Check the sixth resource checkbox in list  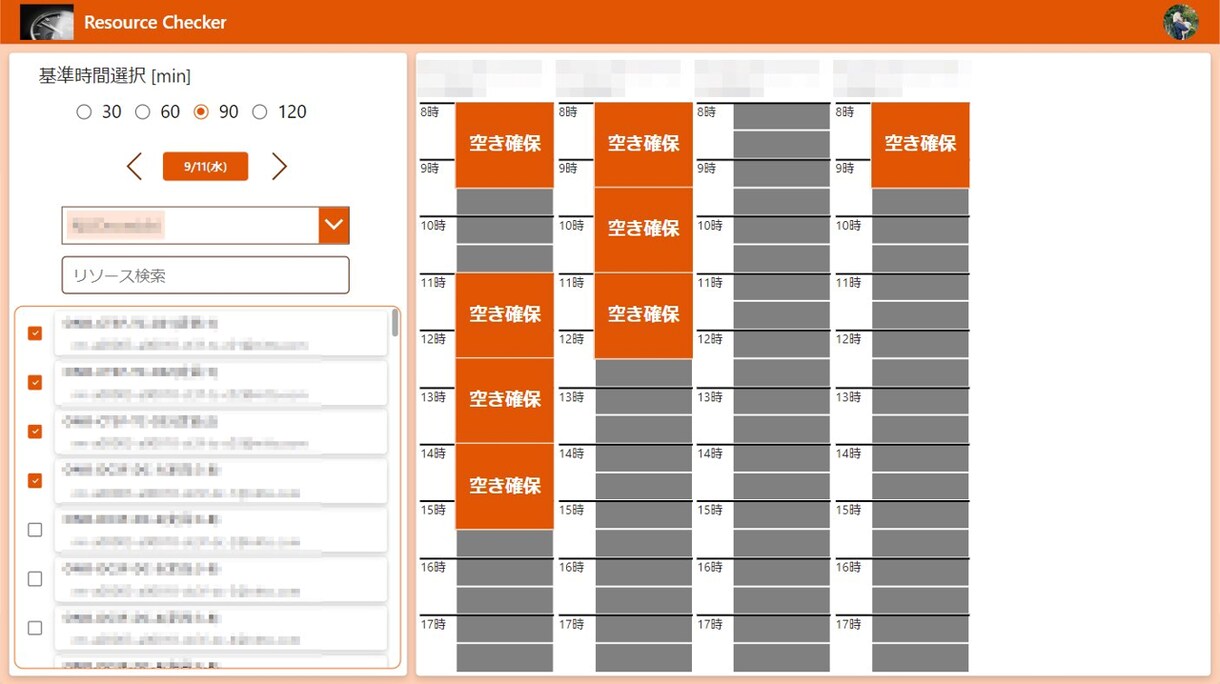pos(35,579)
